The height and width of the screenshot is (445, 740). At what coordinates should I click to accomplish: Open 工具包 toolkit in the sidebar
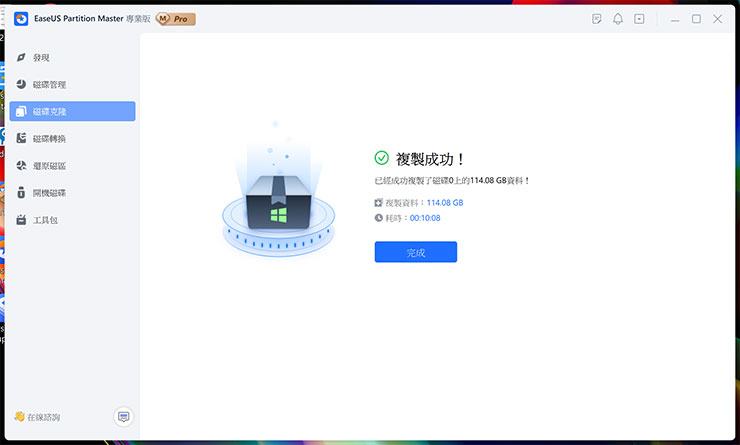click(72, 220)
